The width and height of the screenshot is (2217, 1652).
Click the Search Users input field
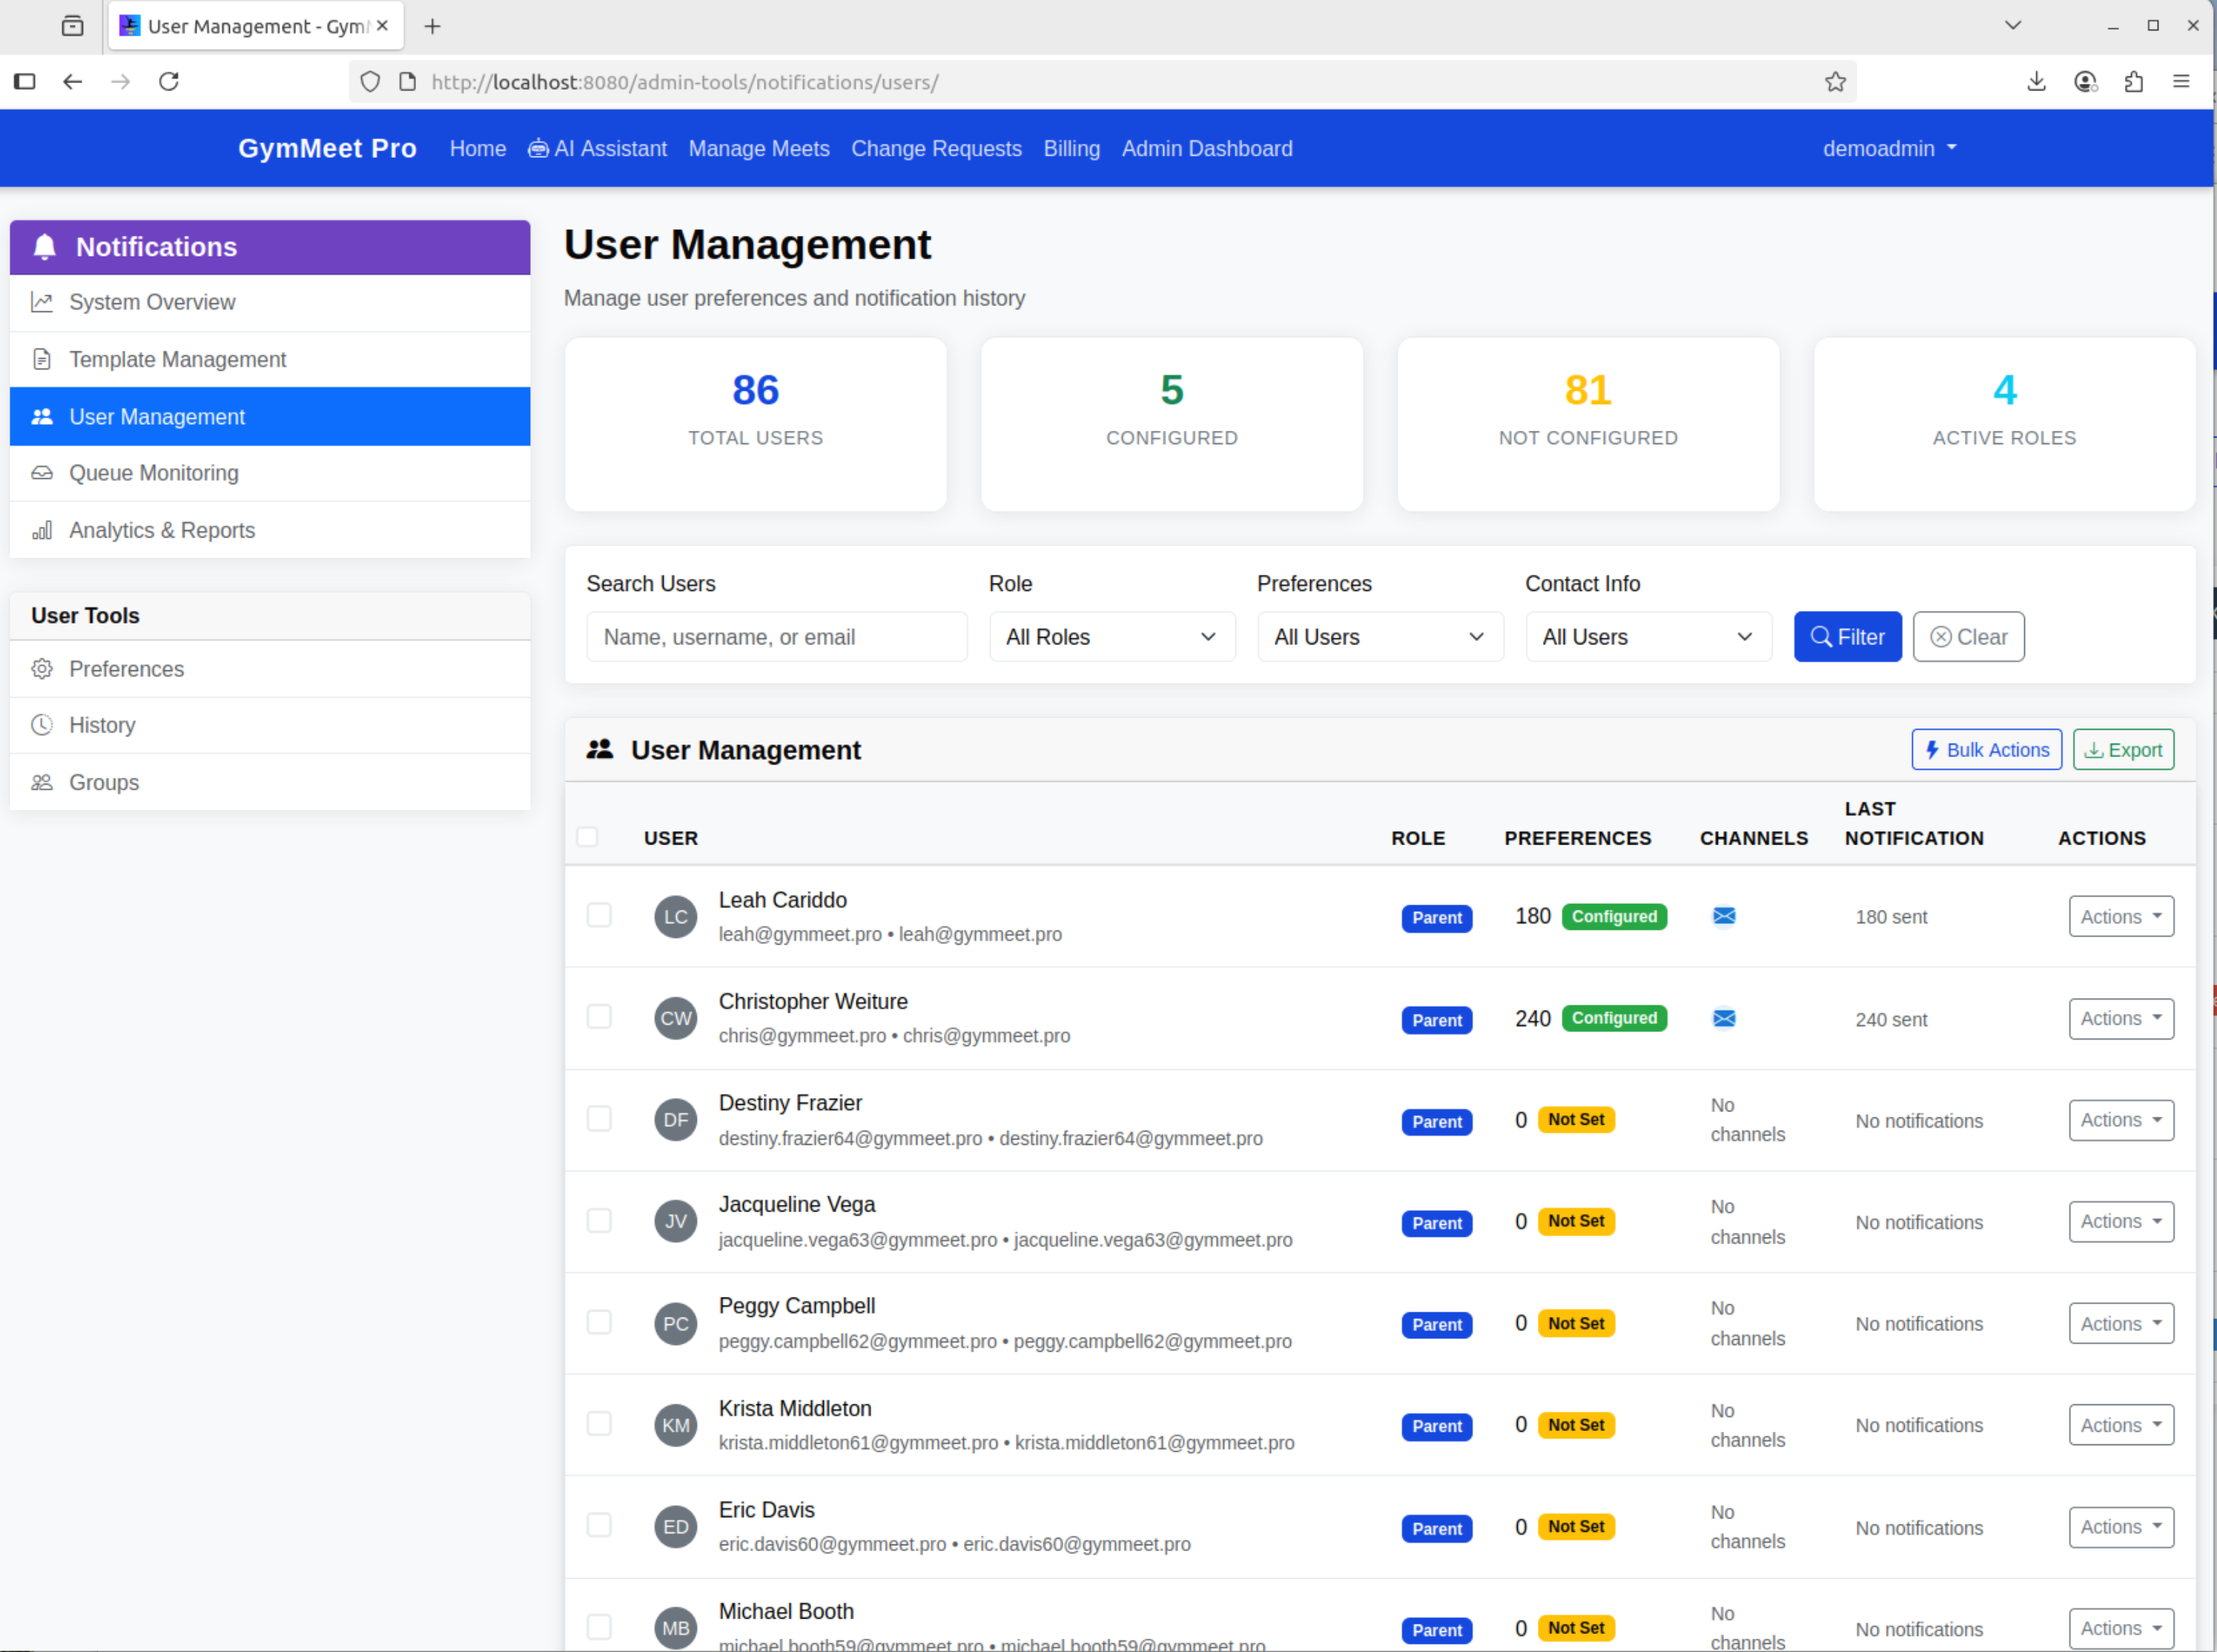point(777,637)
